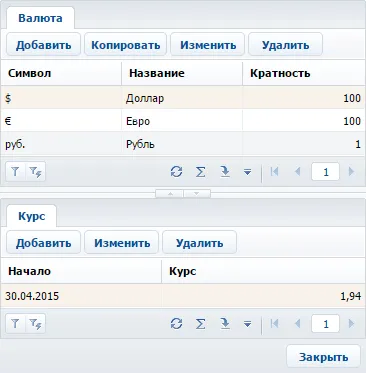This screenshot has height=373, width=366.
Task: Select the Курс tab
Action: pos(31,216)
